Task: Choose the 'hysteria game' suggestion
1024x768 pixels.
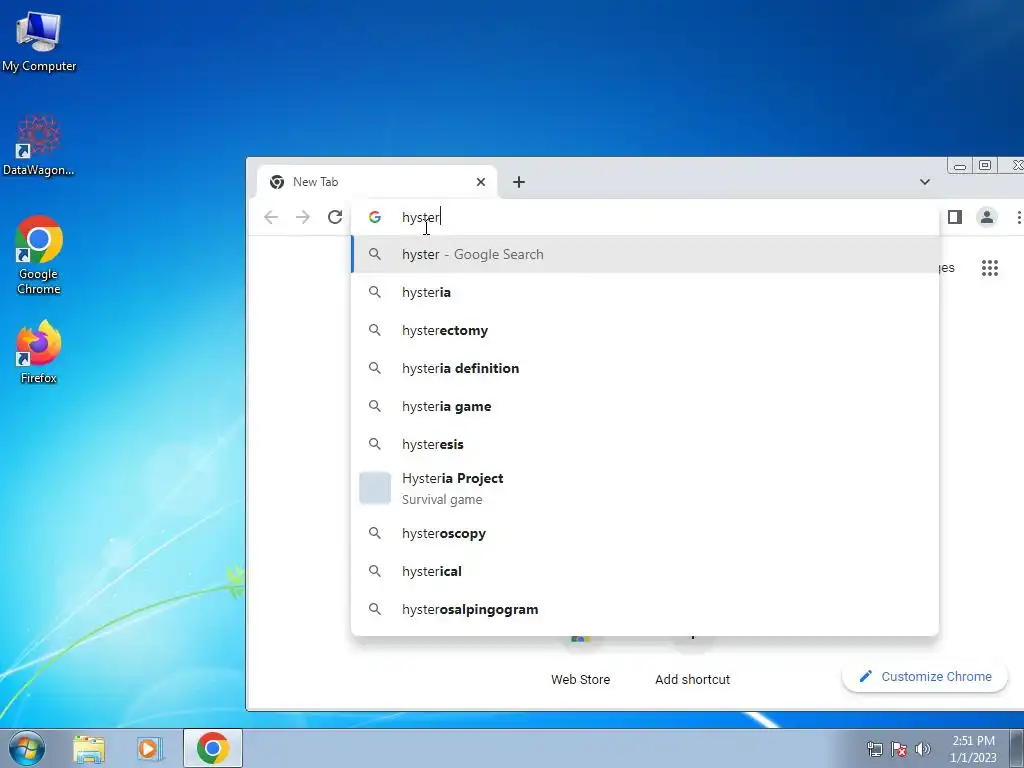Action: (x=645, y=406)
